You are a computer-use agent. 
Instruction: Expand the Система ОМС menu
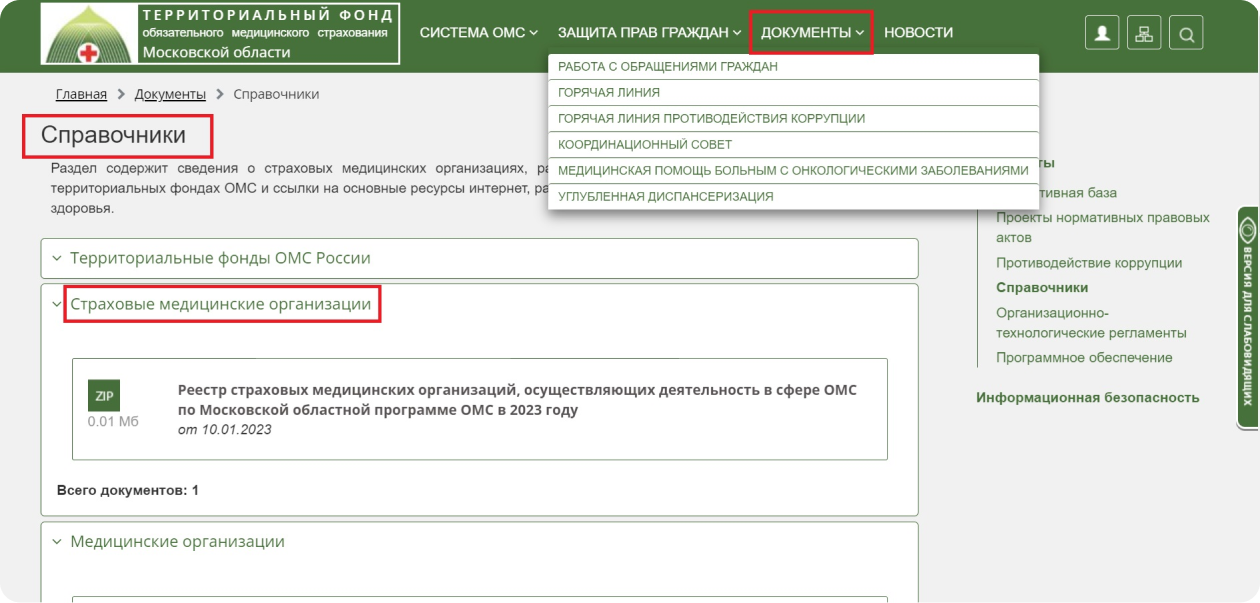coord(478,33)
